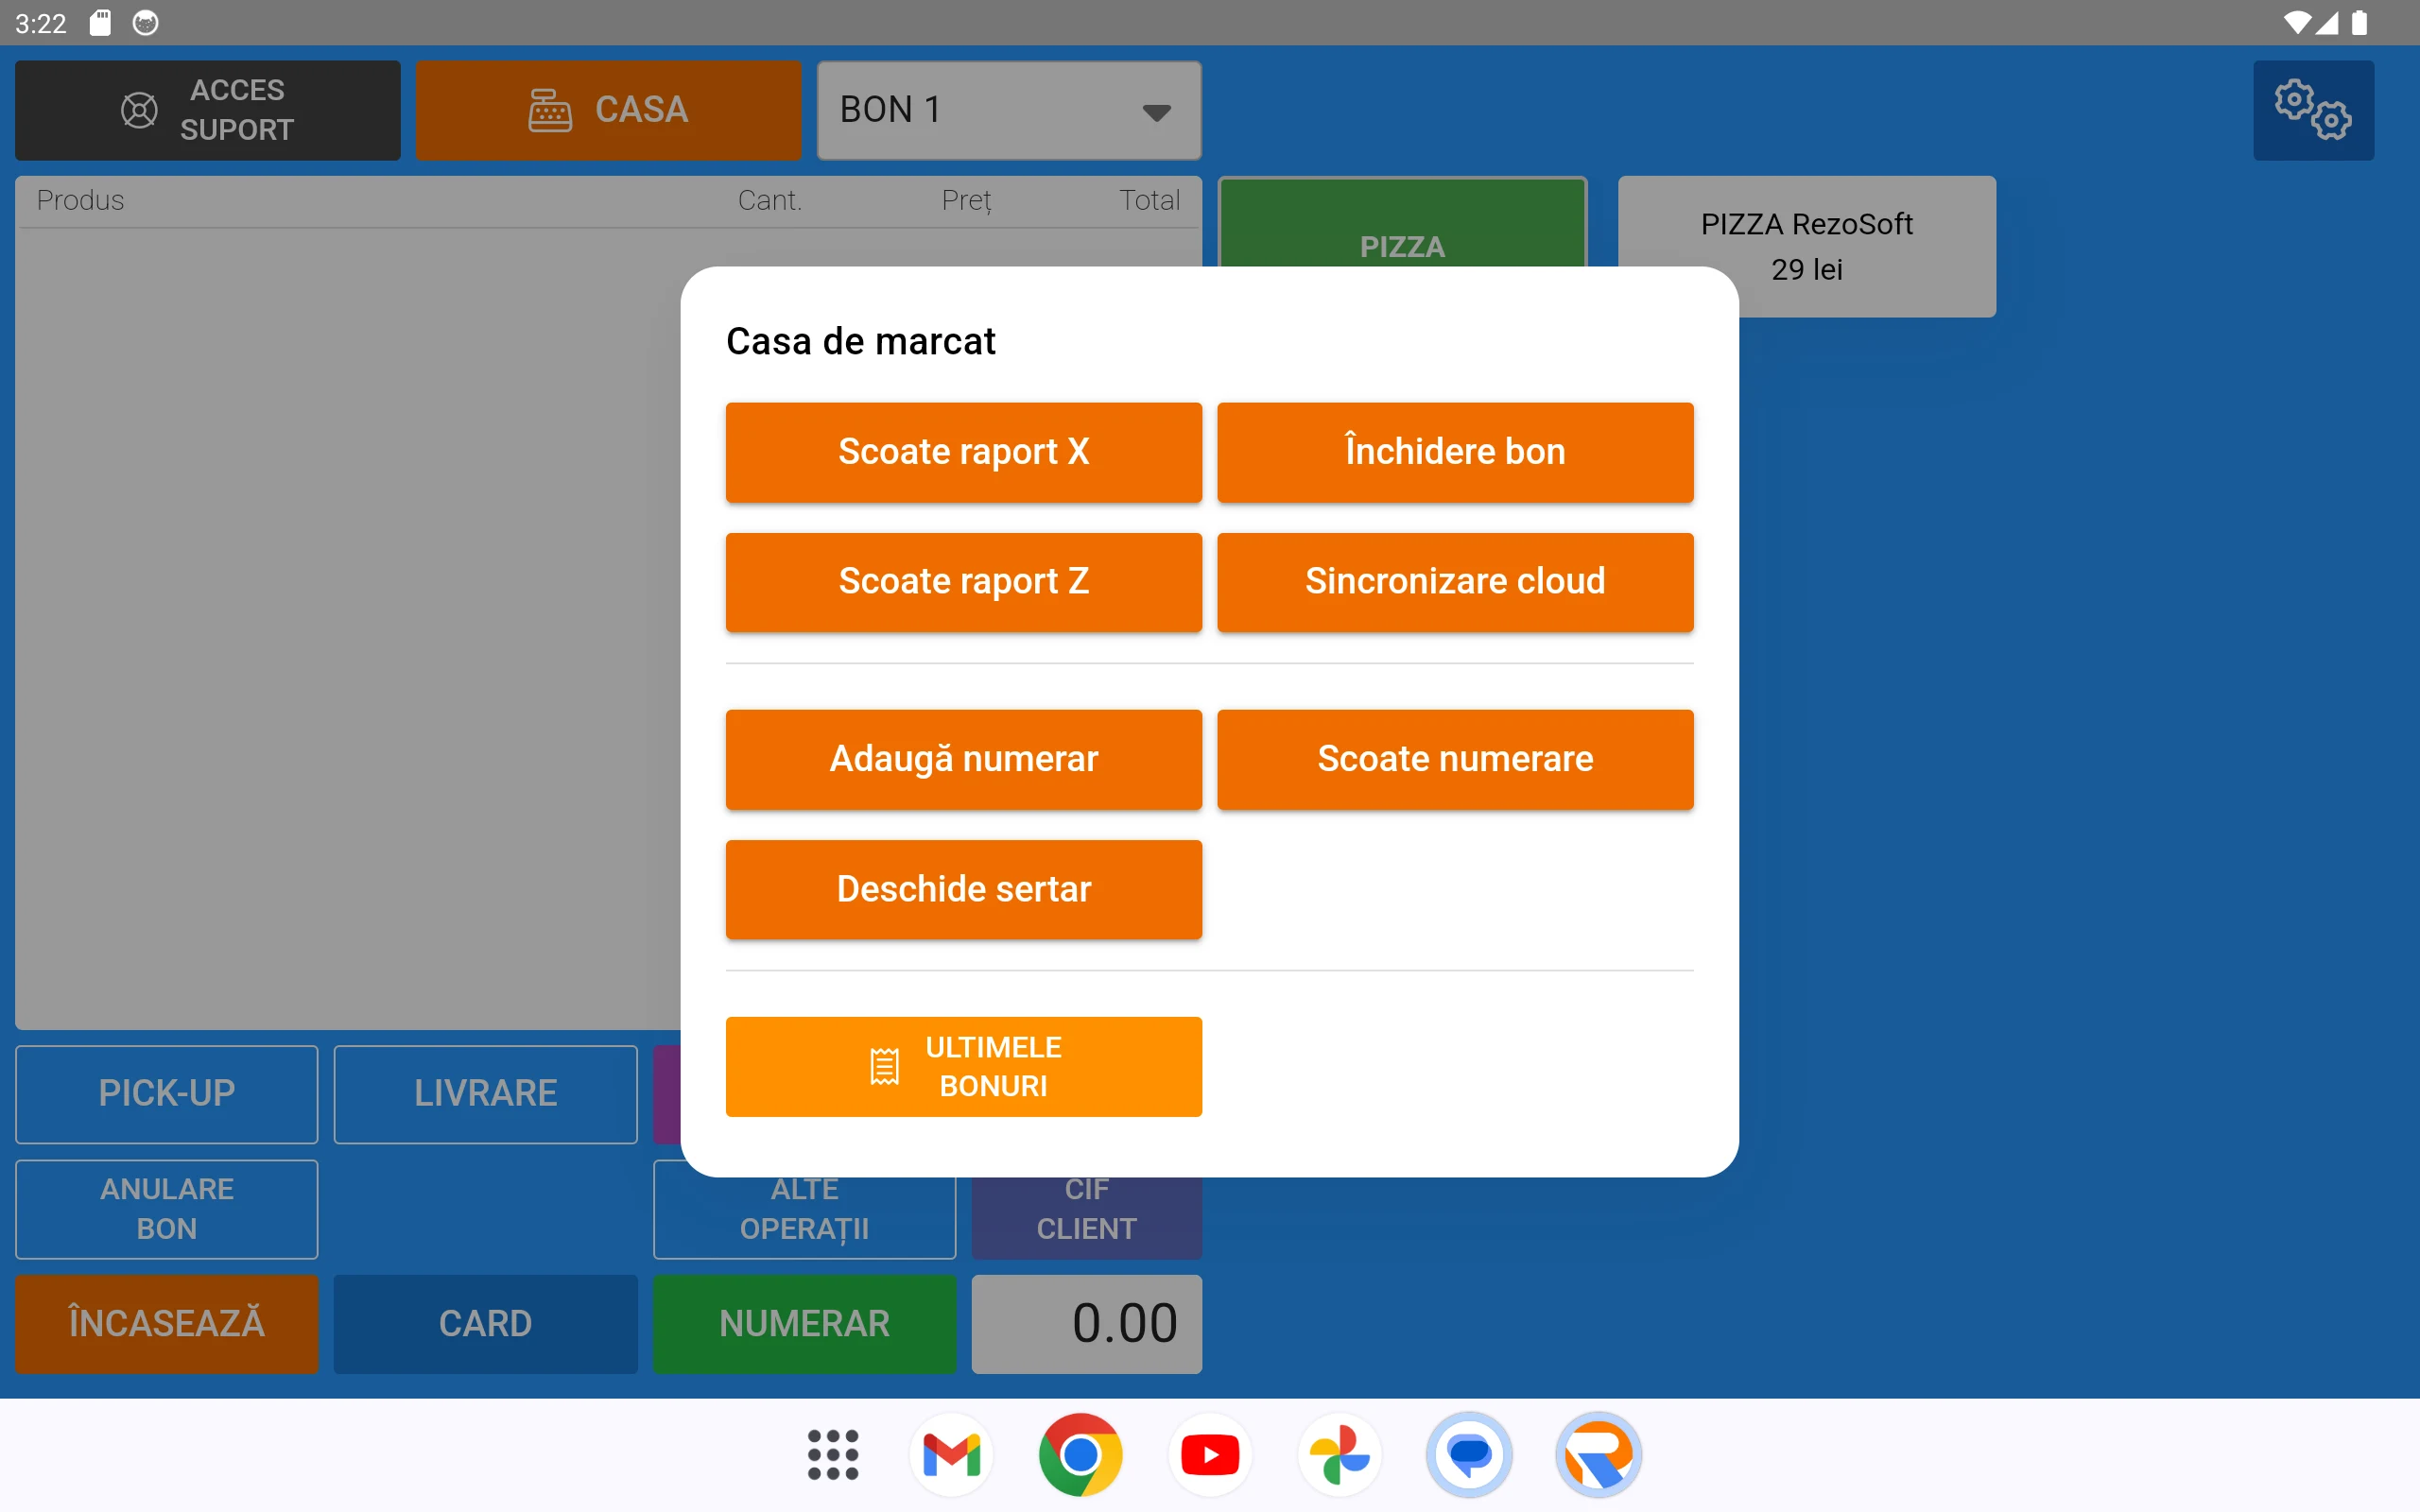Click the Produs column header
Image resolution: width=2420 pixels, height=1512 pixels.
[81, 200]
